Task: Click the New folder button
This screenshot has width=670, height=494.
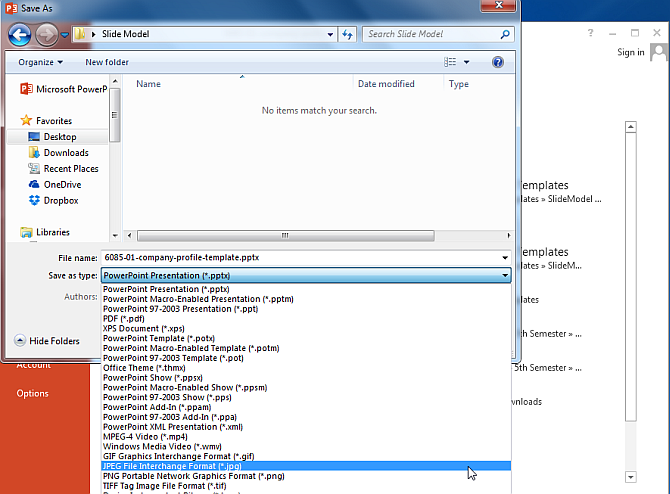Action: 107,62
